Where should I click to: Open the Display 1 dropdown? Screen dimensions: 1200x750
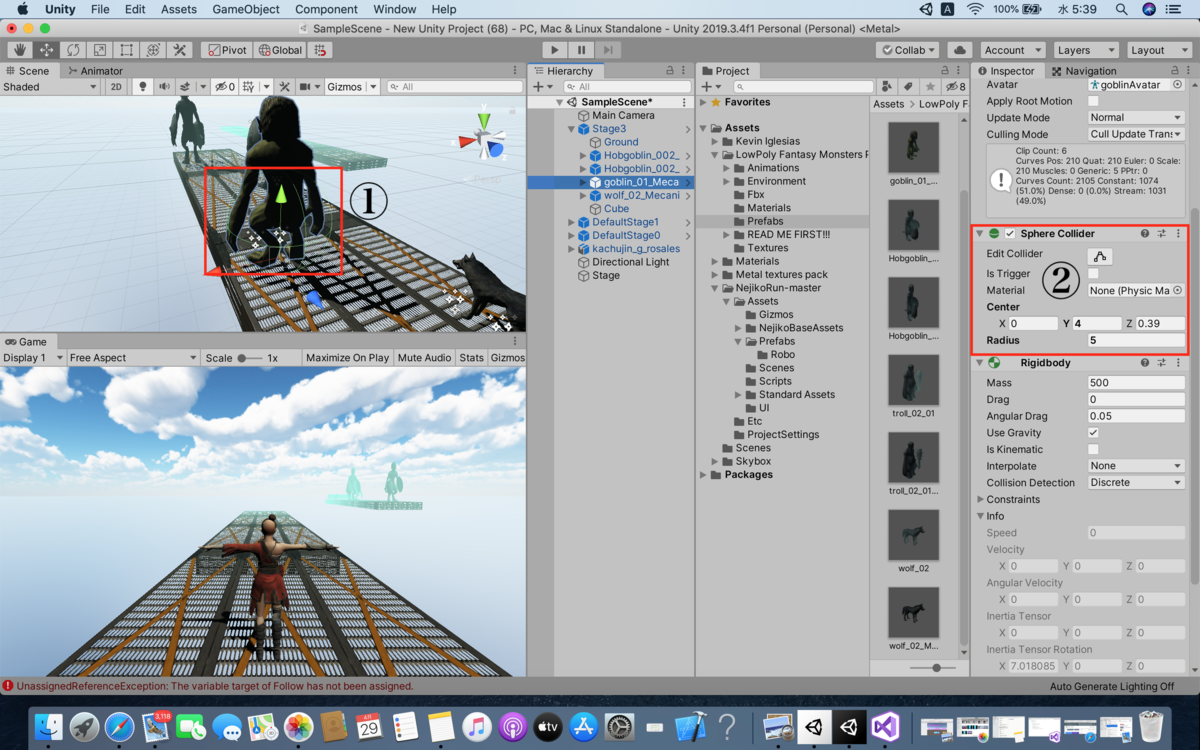pos(33,358)
